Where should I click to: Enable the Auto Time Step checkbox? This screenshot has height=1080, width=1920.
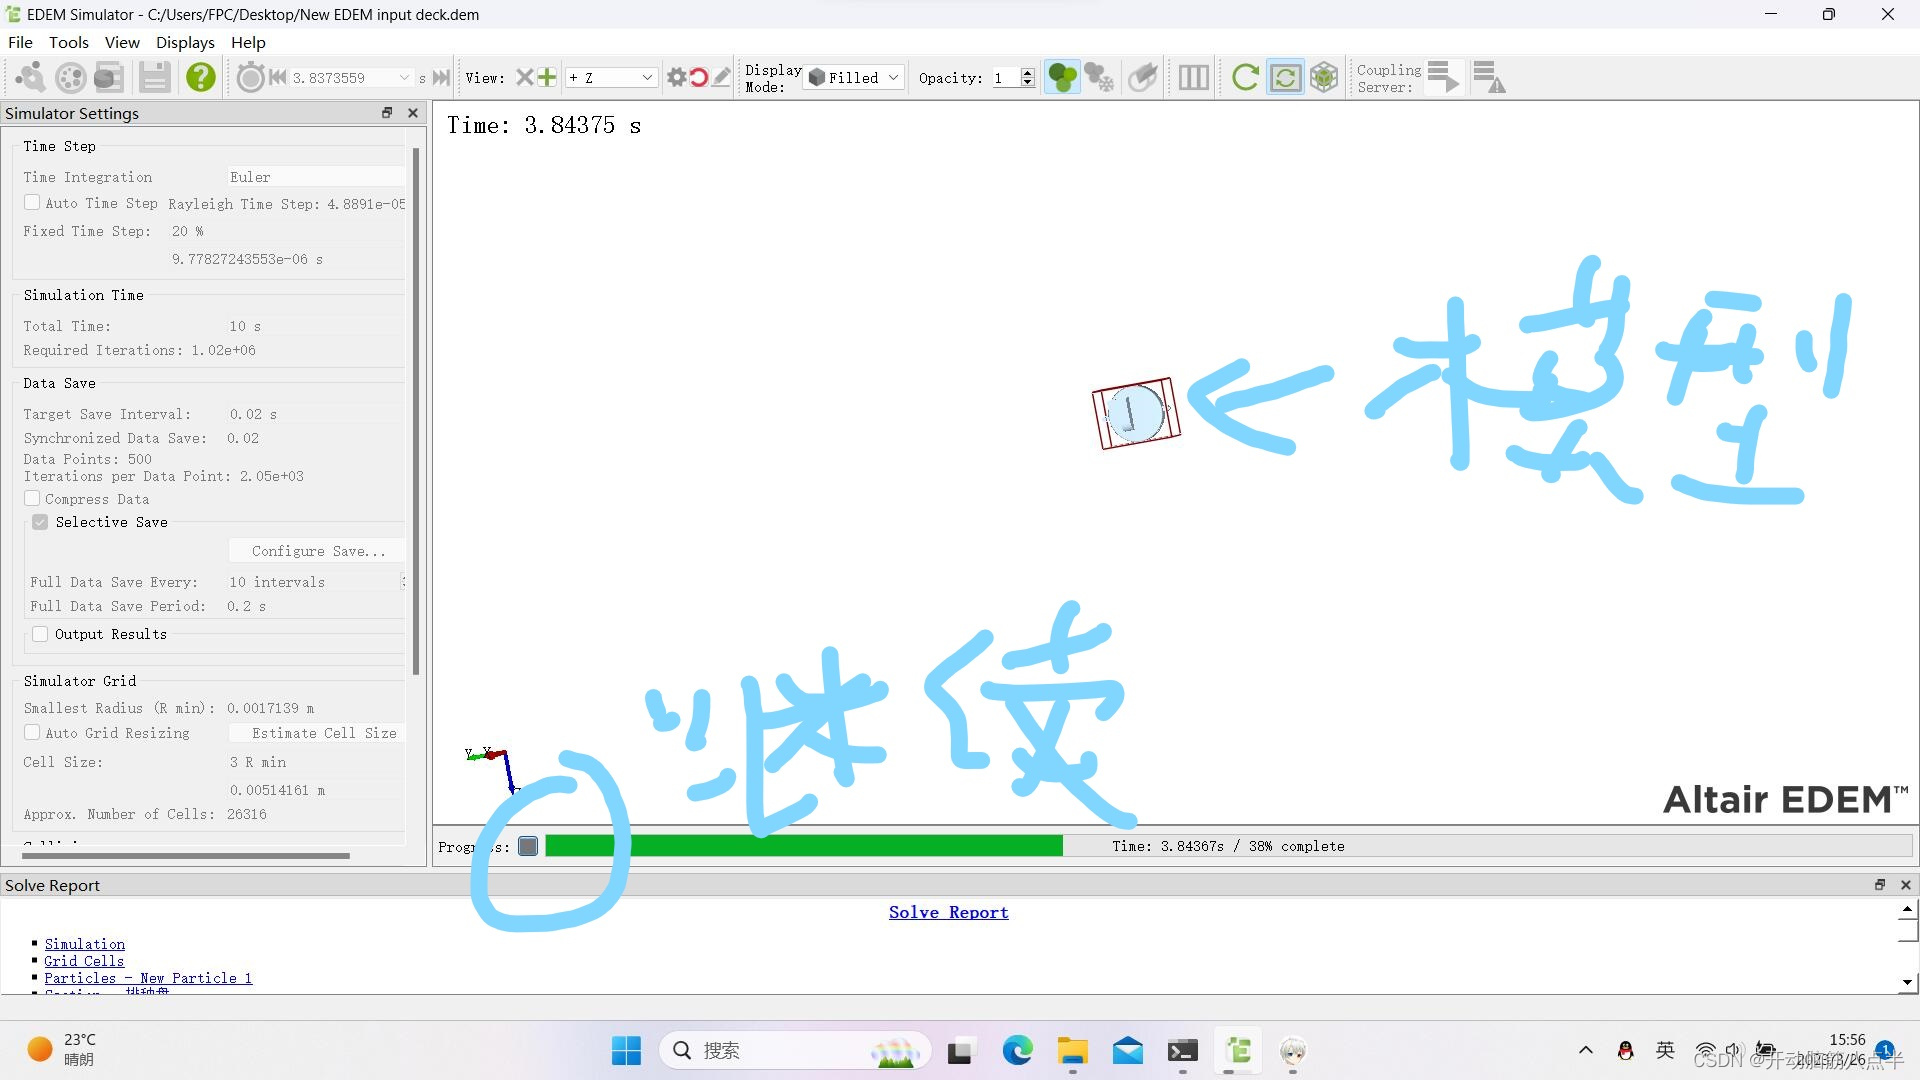[x=32, y=202]
